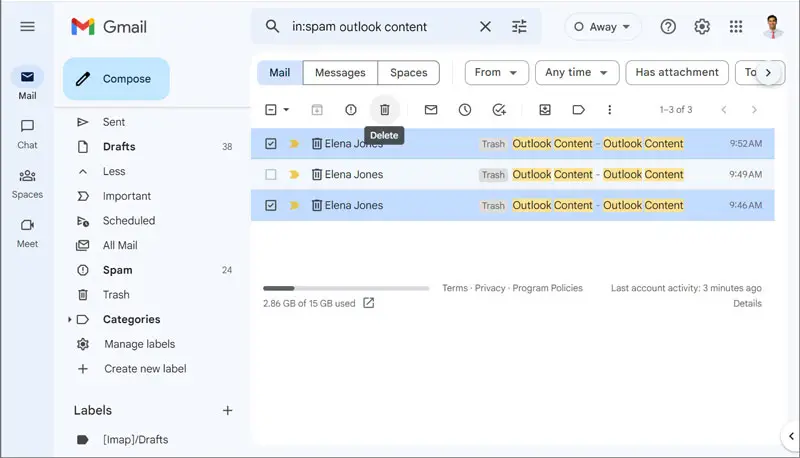Click the Delete trash icon in toolbar
The image size is (800, 458).
(x=384, y=110)
